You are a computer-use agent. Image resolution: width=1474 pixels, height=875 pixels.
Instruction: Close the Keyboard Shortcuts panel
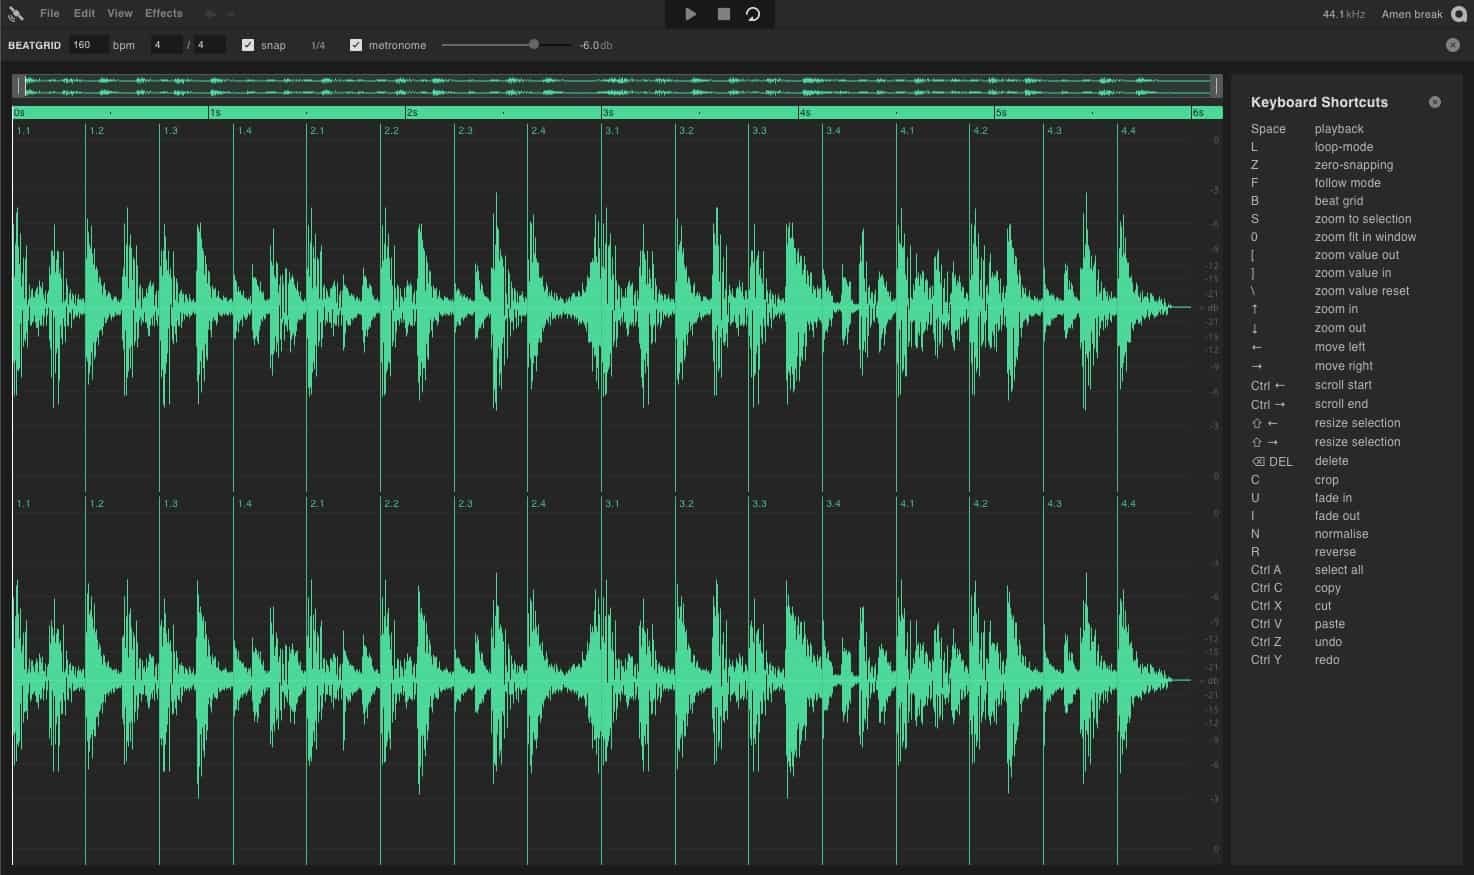1435,101
